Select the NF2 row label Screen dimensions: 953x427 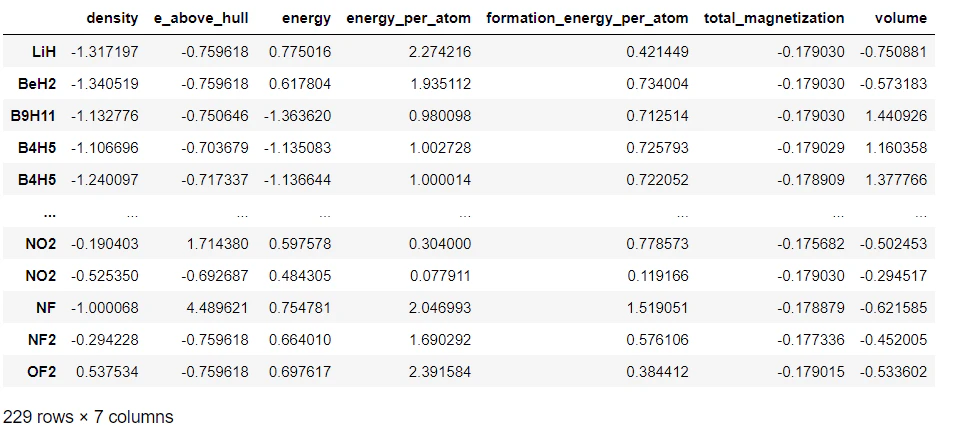[x=42, y=340]
